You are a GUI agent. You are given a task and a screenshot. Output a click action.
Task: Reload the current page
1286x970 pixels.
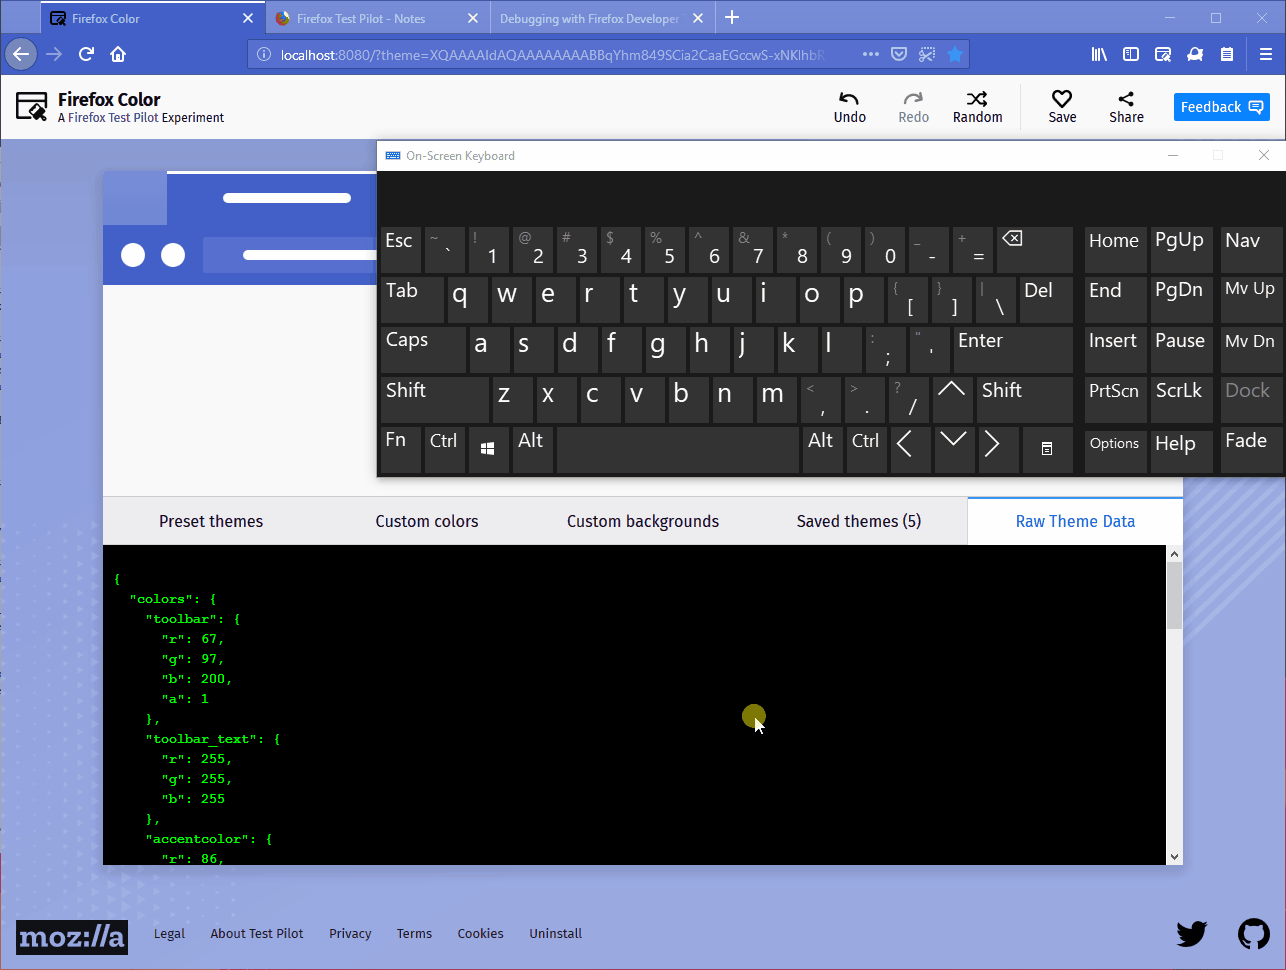point(86,54)
